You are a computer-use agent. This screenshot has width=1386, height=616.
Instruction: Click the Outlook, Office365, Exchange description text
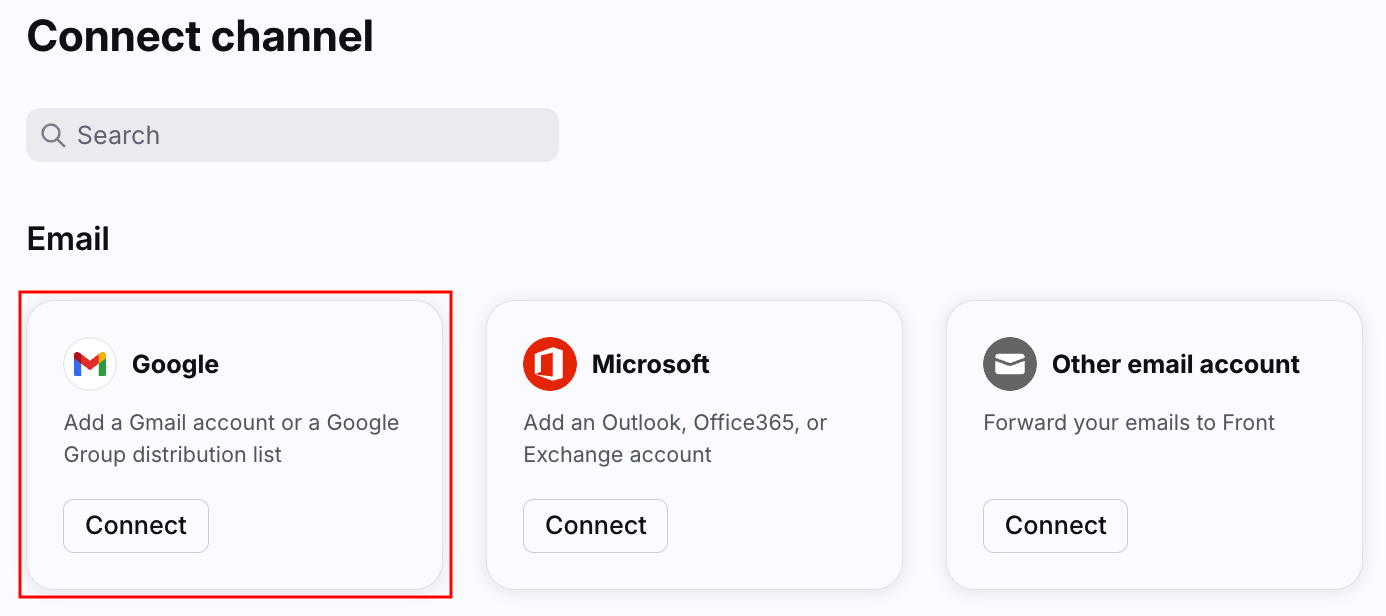676,438
